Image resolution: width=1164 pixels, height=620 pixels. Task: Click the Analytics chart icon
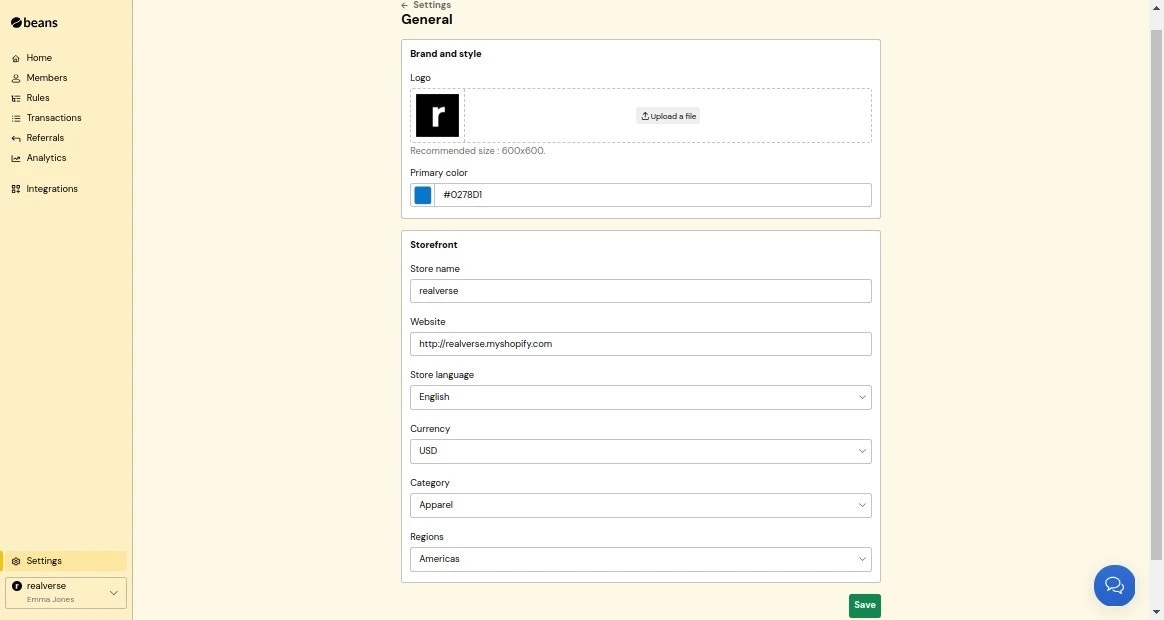tap(16, 158)
